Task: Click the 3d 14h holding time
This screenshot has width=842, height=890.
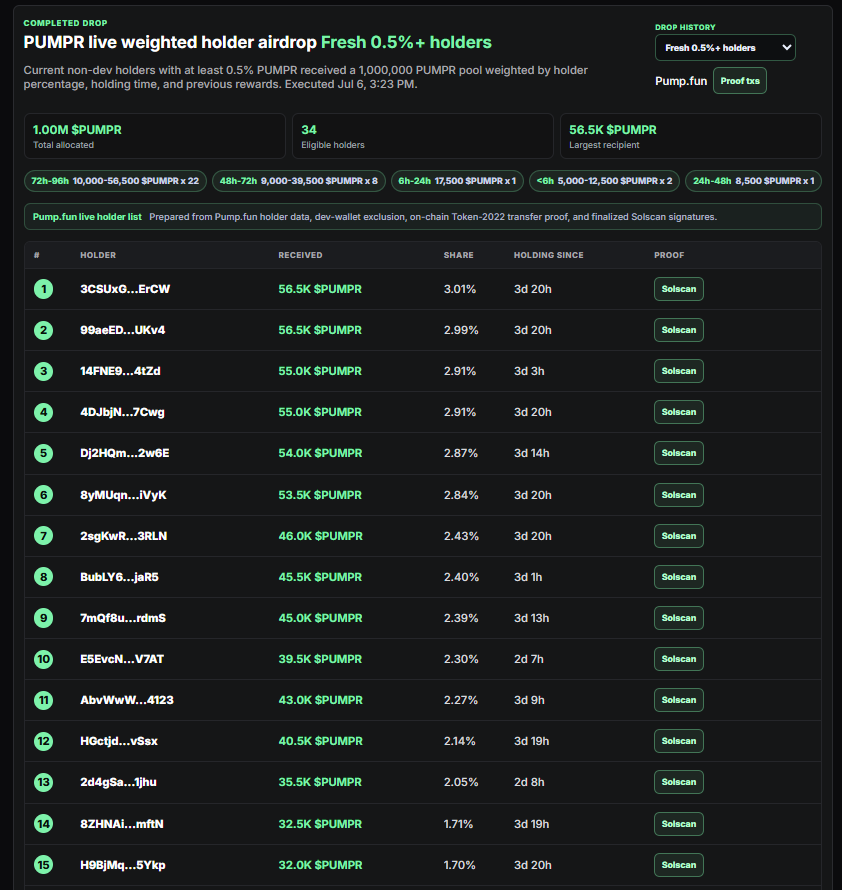Action: coord(531,453)
